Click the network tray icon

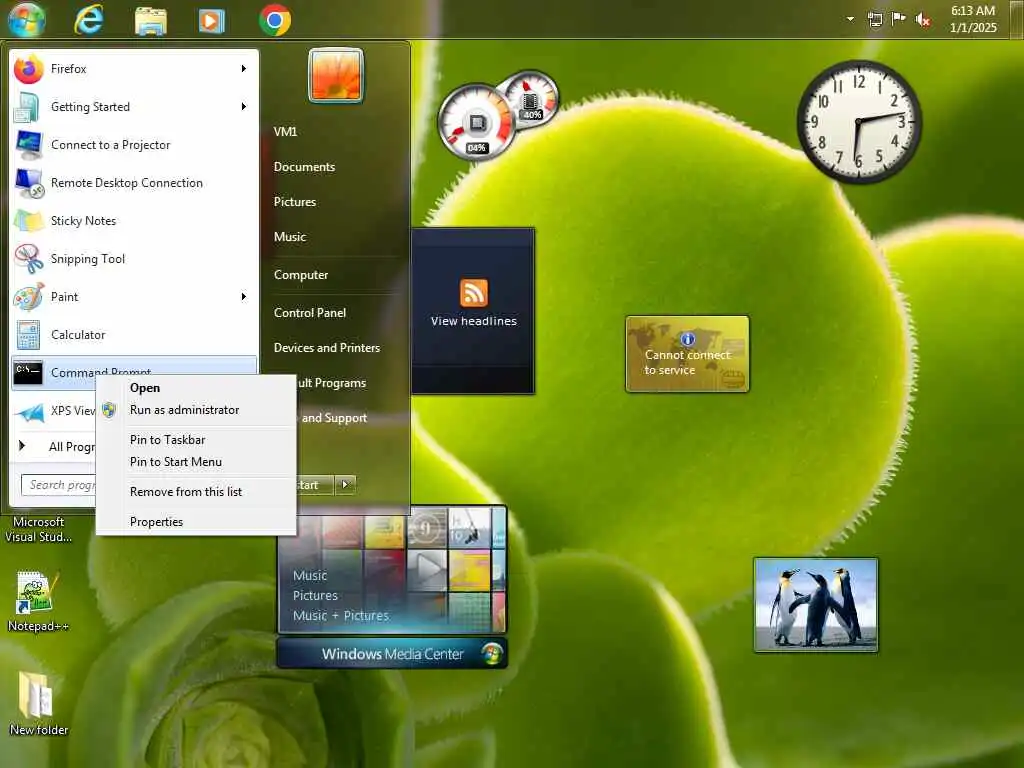click(x=875, y=20)
